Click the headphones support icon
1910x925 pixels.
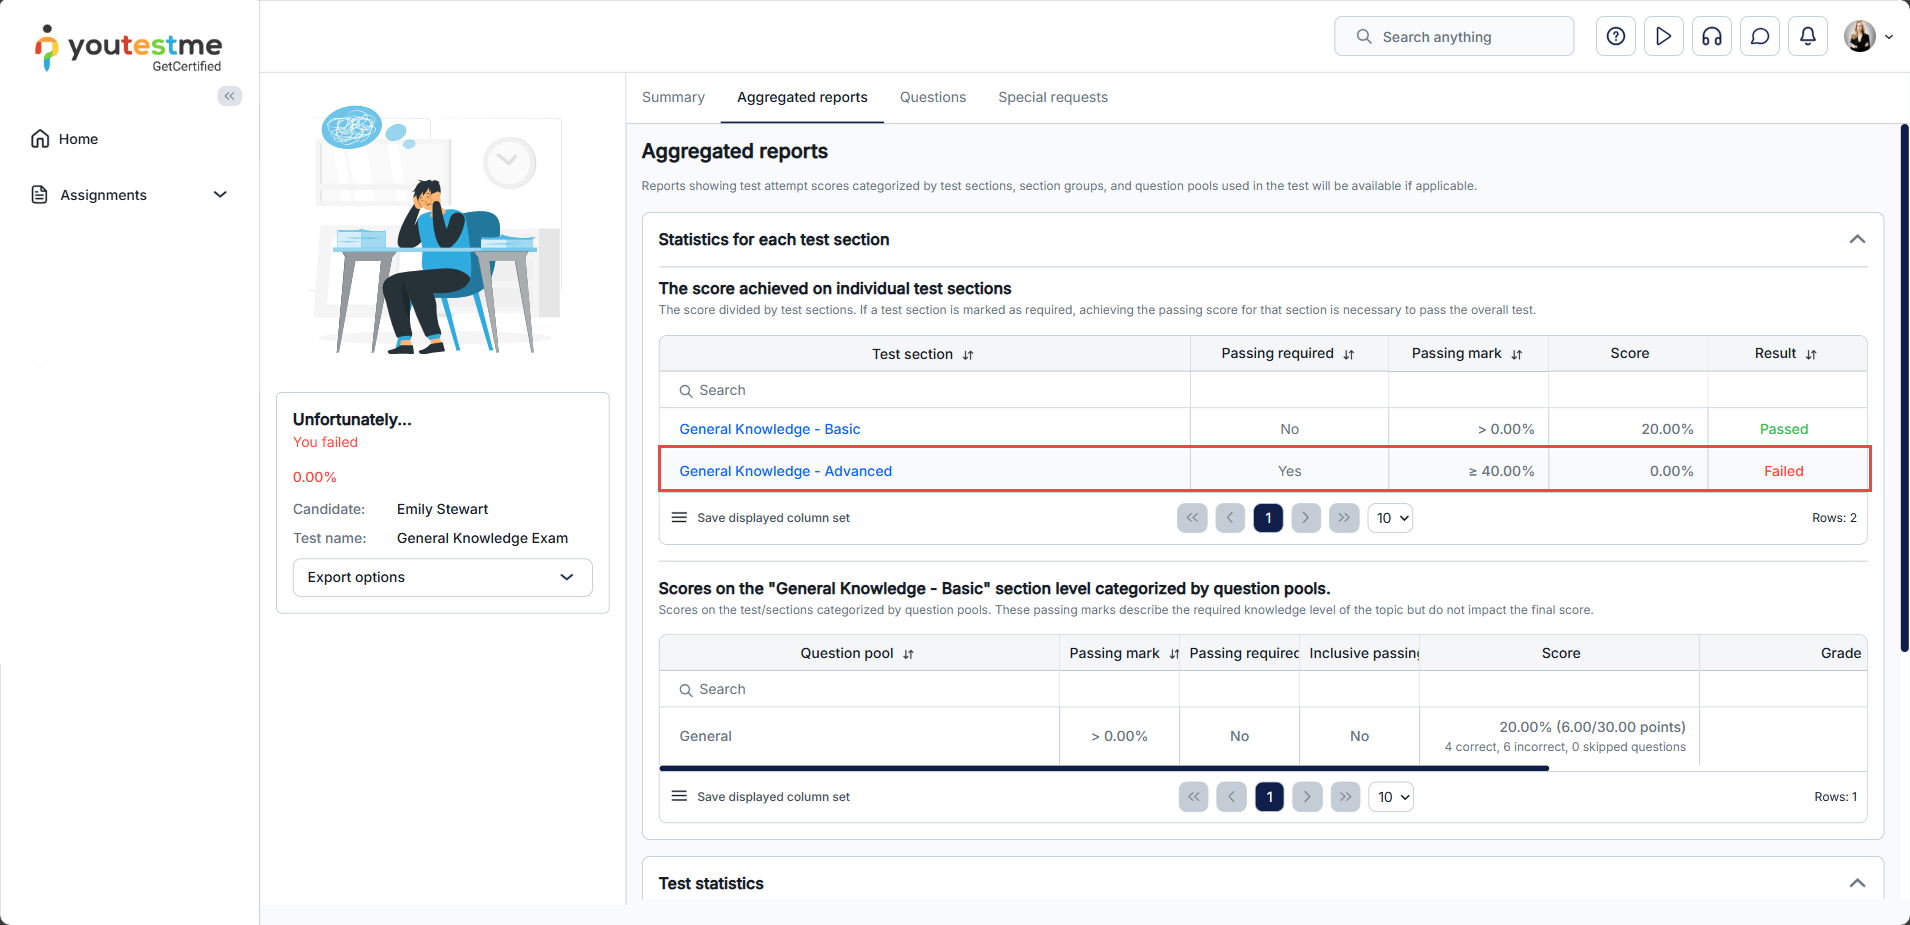click(x=1711, y=37)
